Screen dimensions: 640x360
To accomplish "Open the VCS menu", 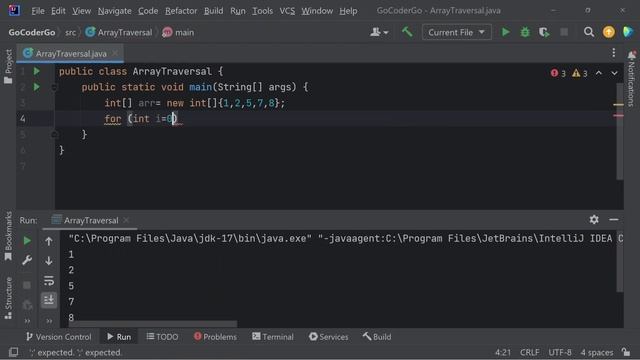I will (287, 11).
